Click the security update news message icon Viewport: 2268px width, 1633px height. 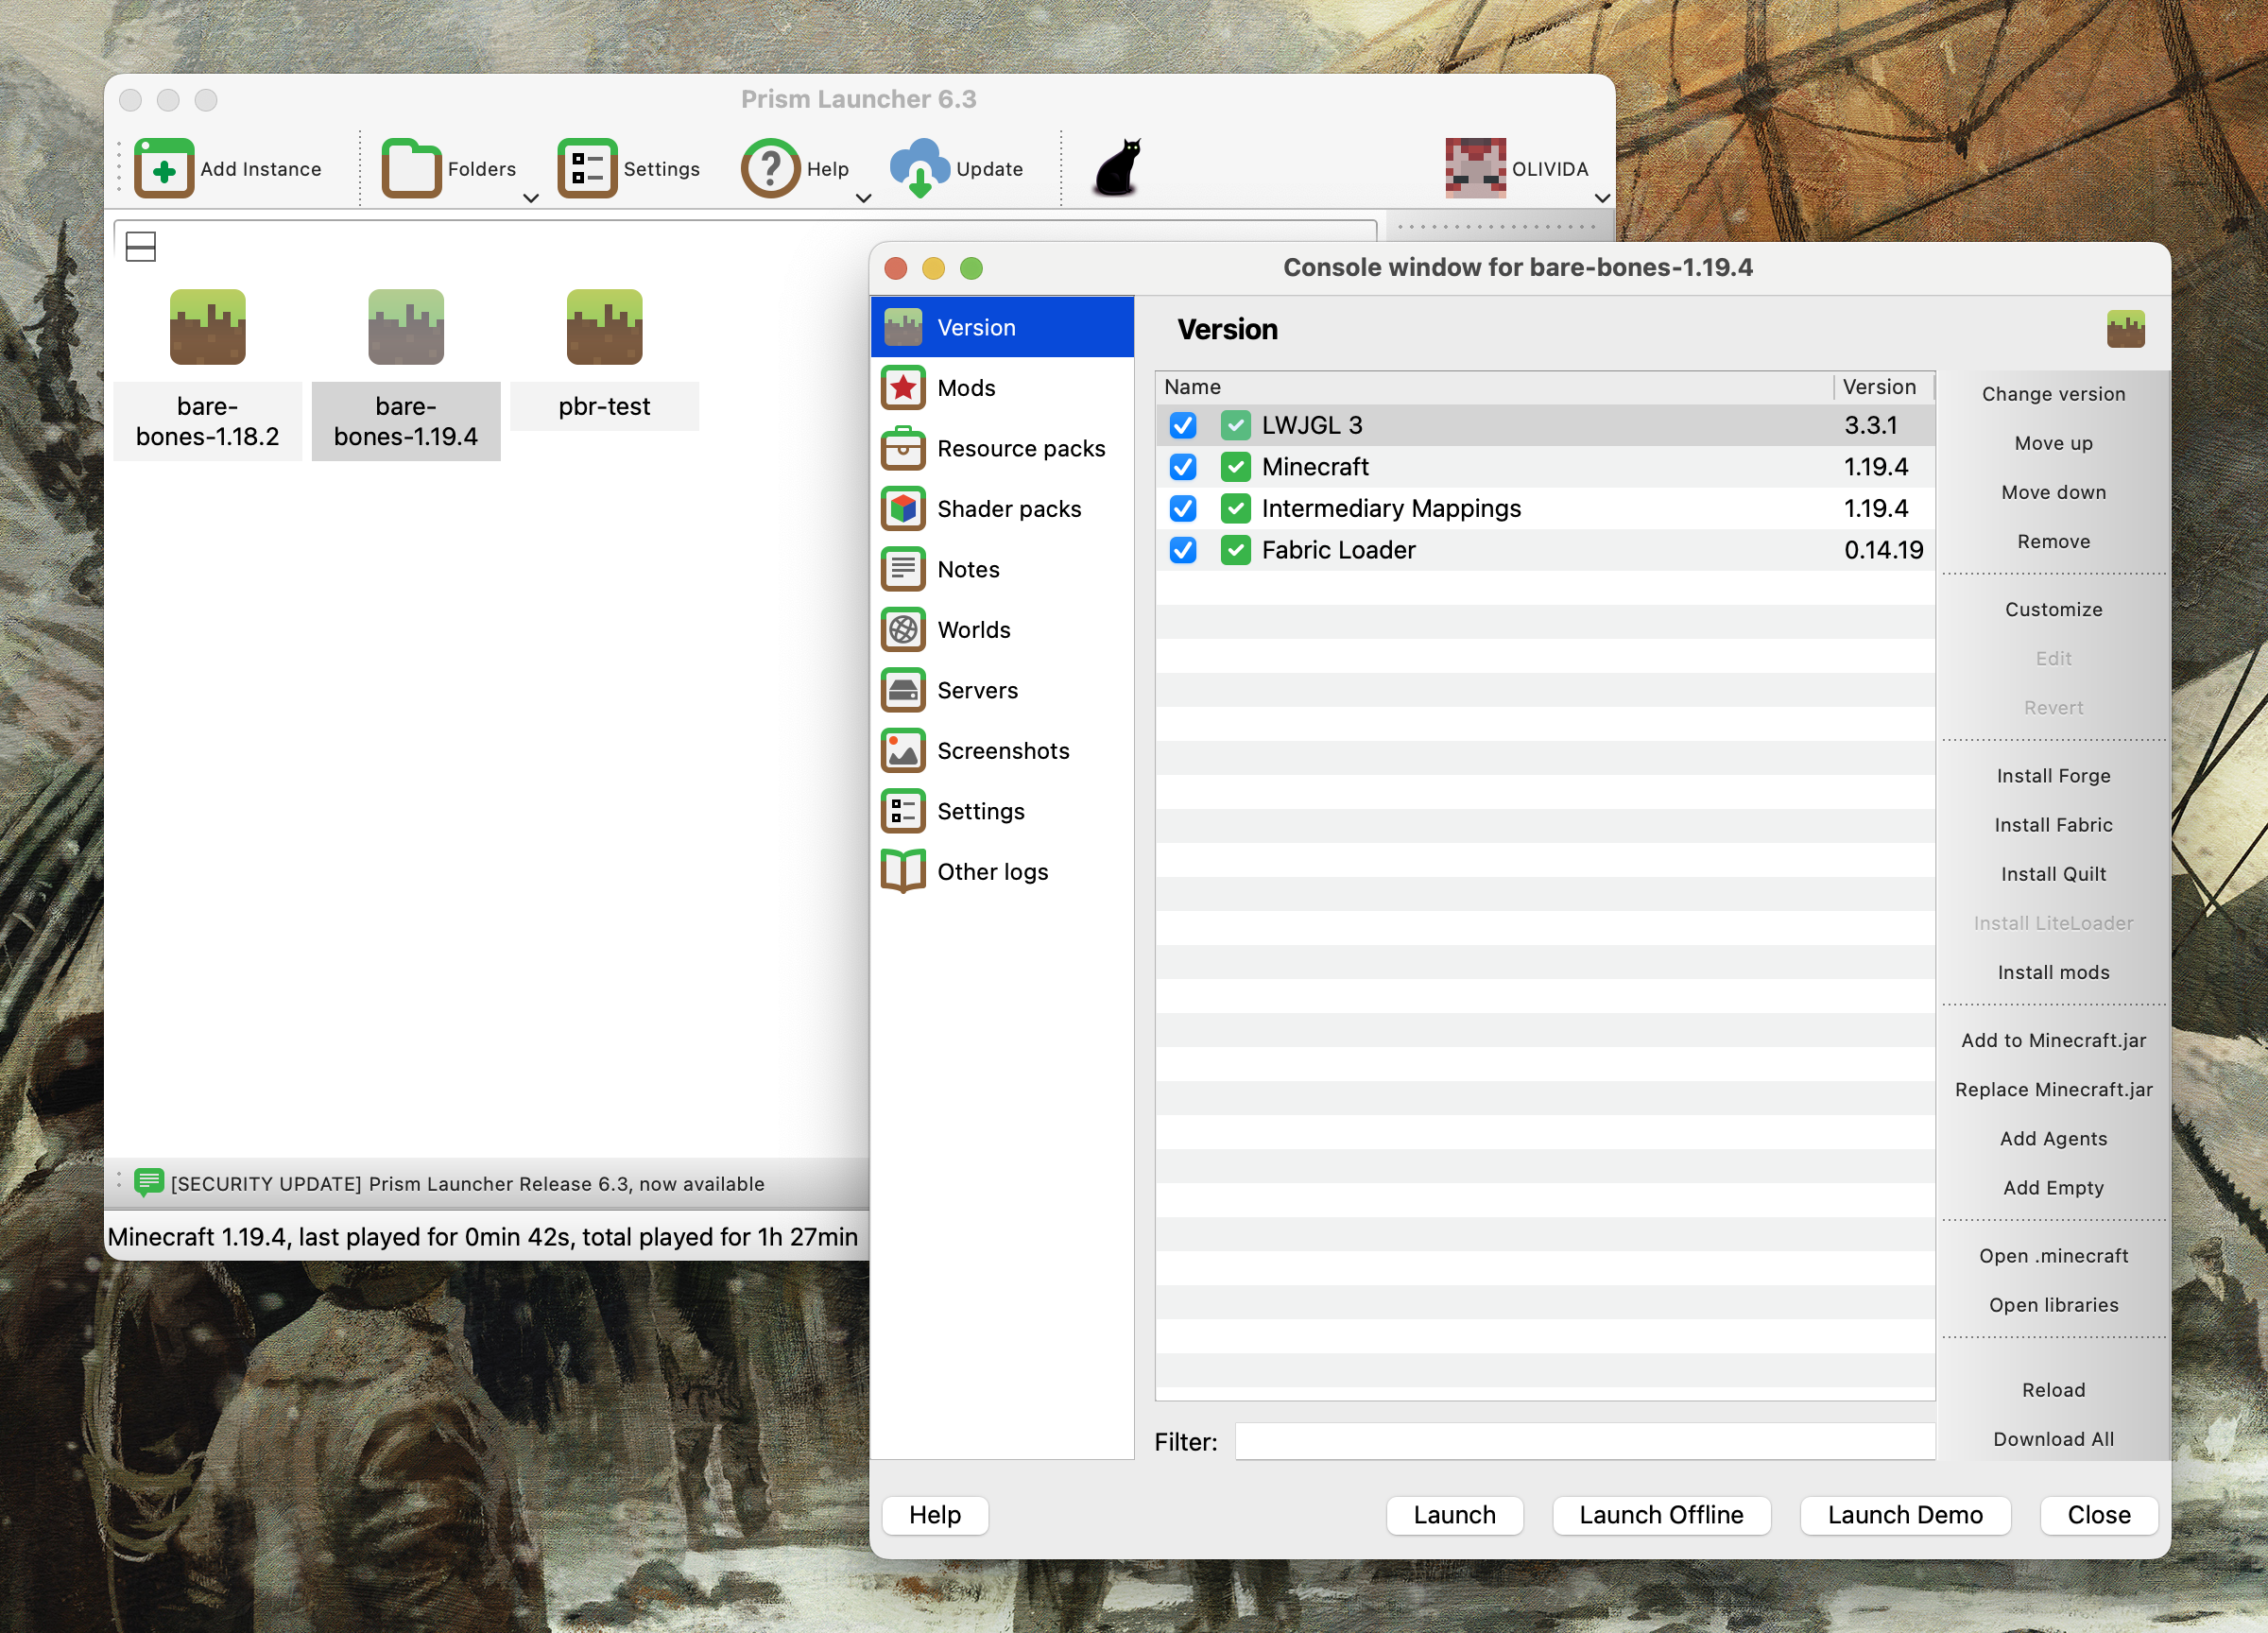[x=149, y=1183]
